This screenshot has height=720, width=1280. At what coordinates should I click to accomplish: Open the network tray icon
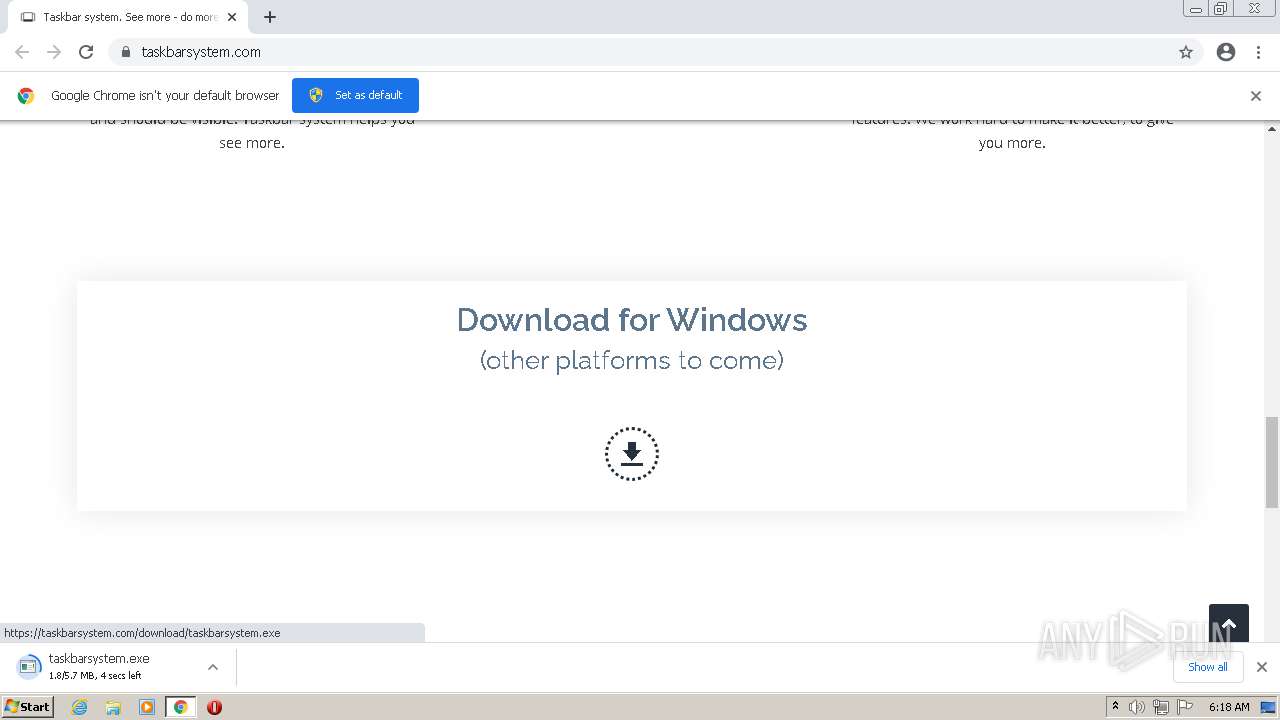click(1161, 707)
